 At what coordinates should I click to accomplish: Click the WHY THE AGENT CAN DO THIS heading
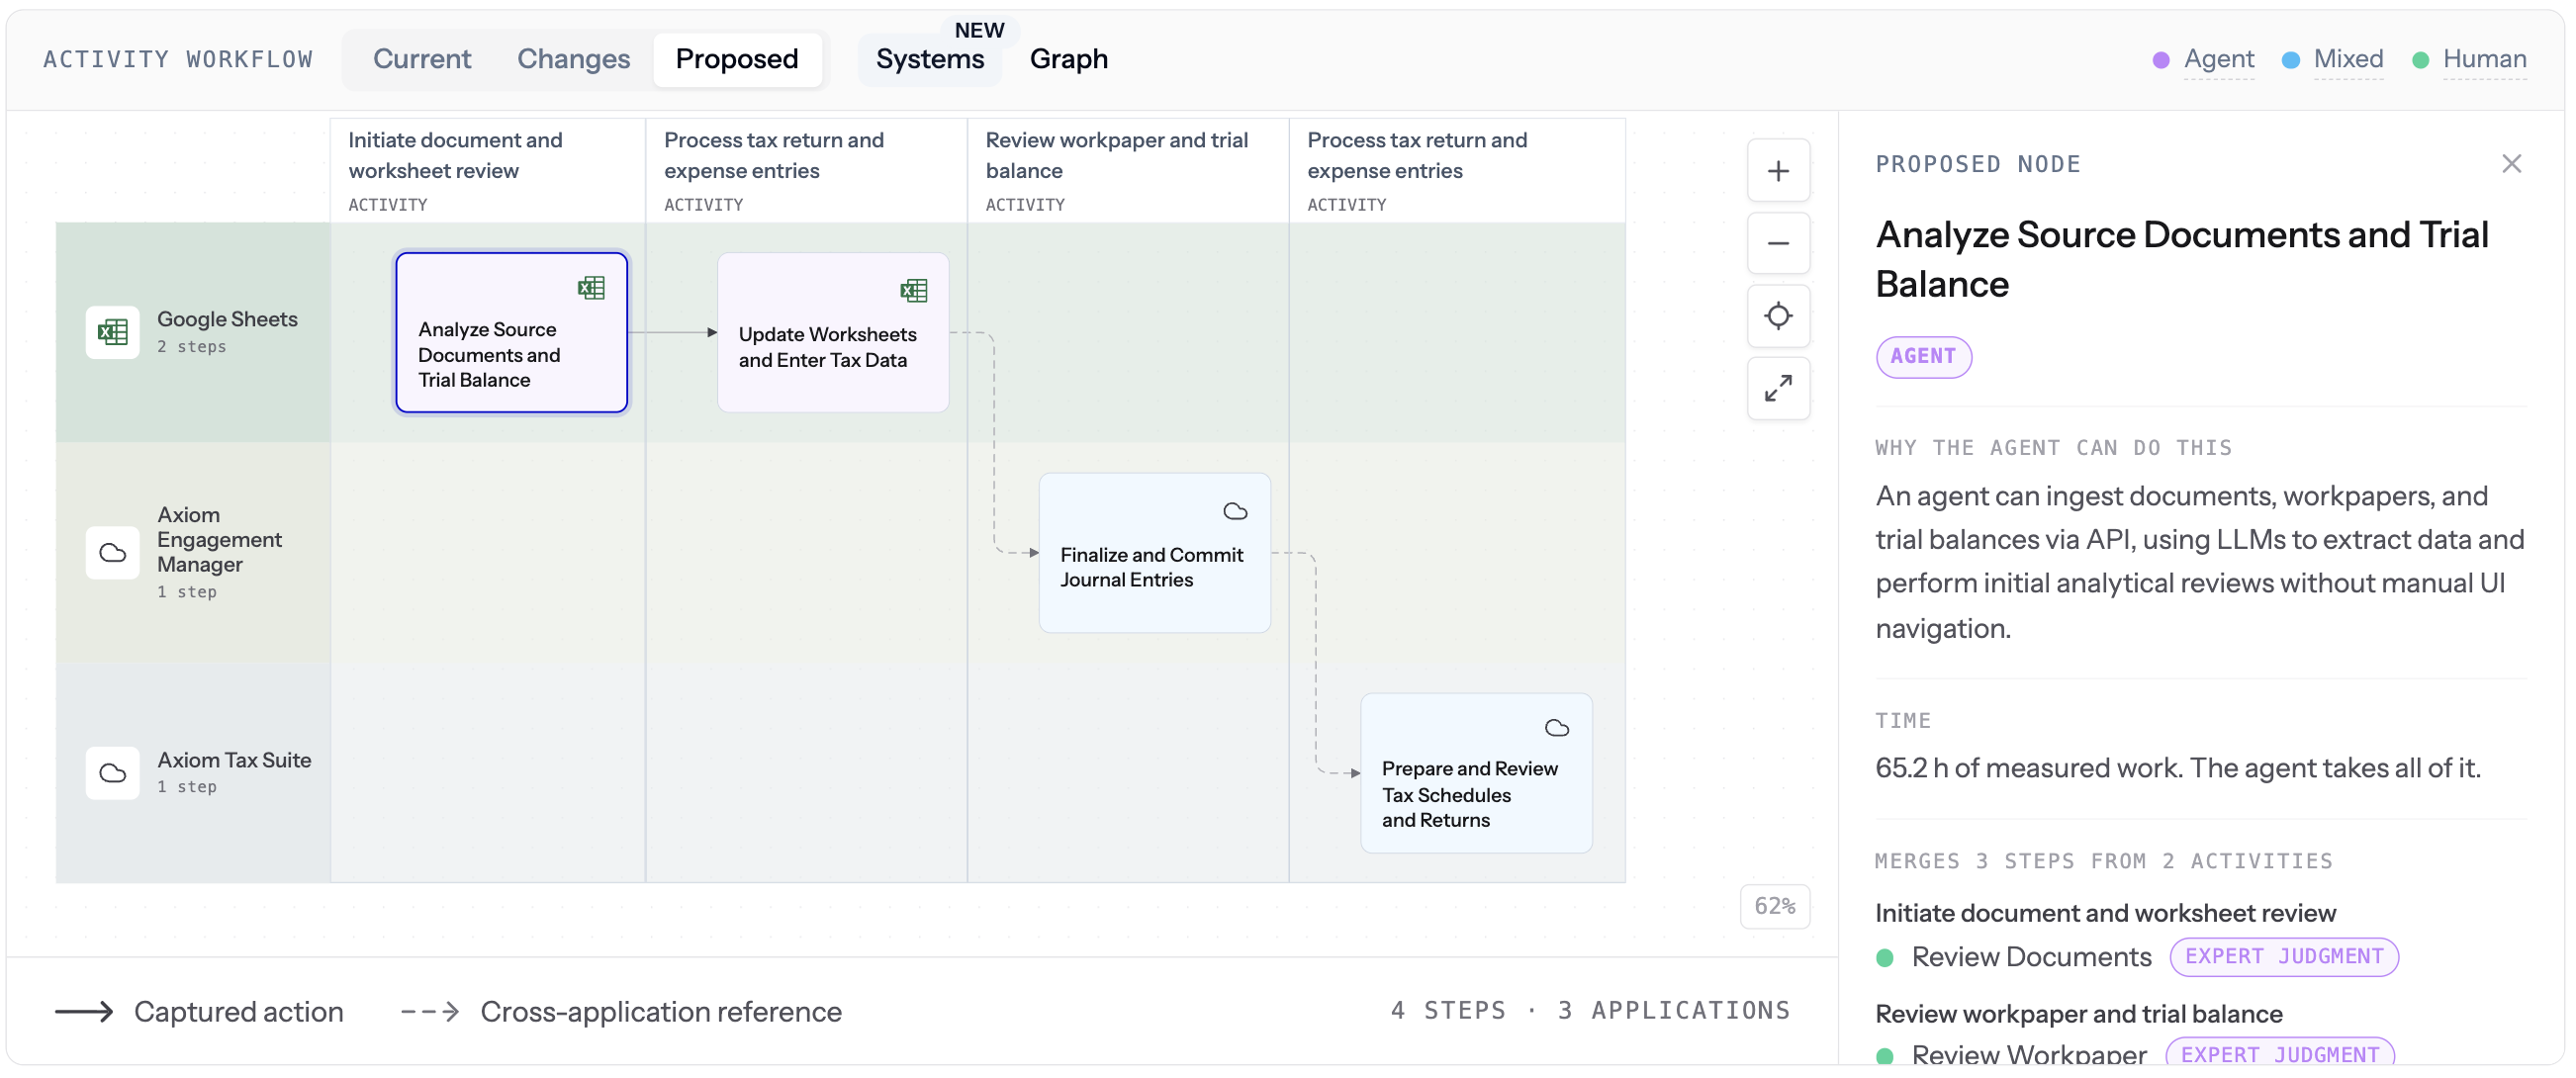(2053, 448)
